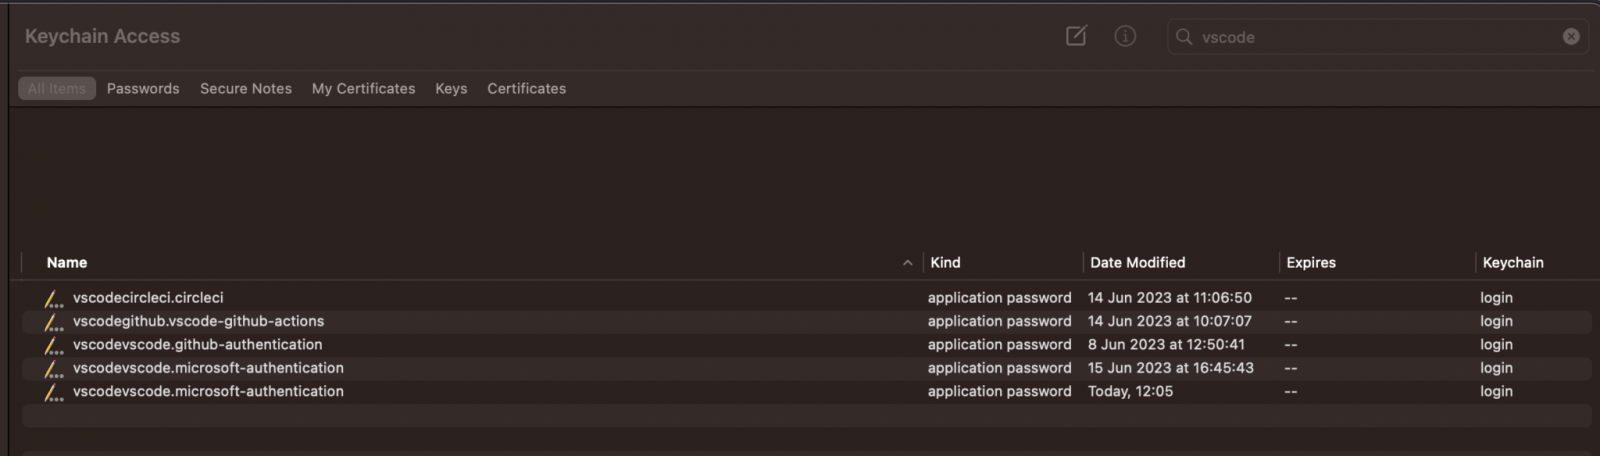Image resolution: width=1600 pixels, height=456 pixels.
Task: Click the info icon in toolbar
Action: click(1125, 37)
